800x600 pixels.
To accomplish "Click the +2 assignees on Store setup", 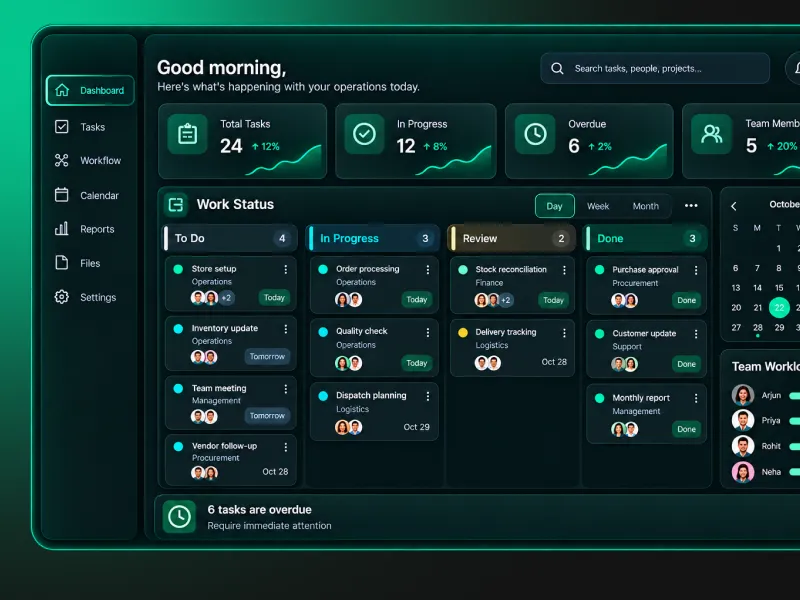I will [x=226, y=297].
